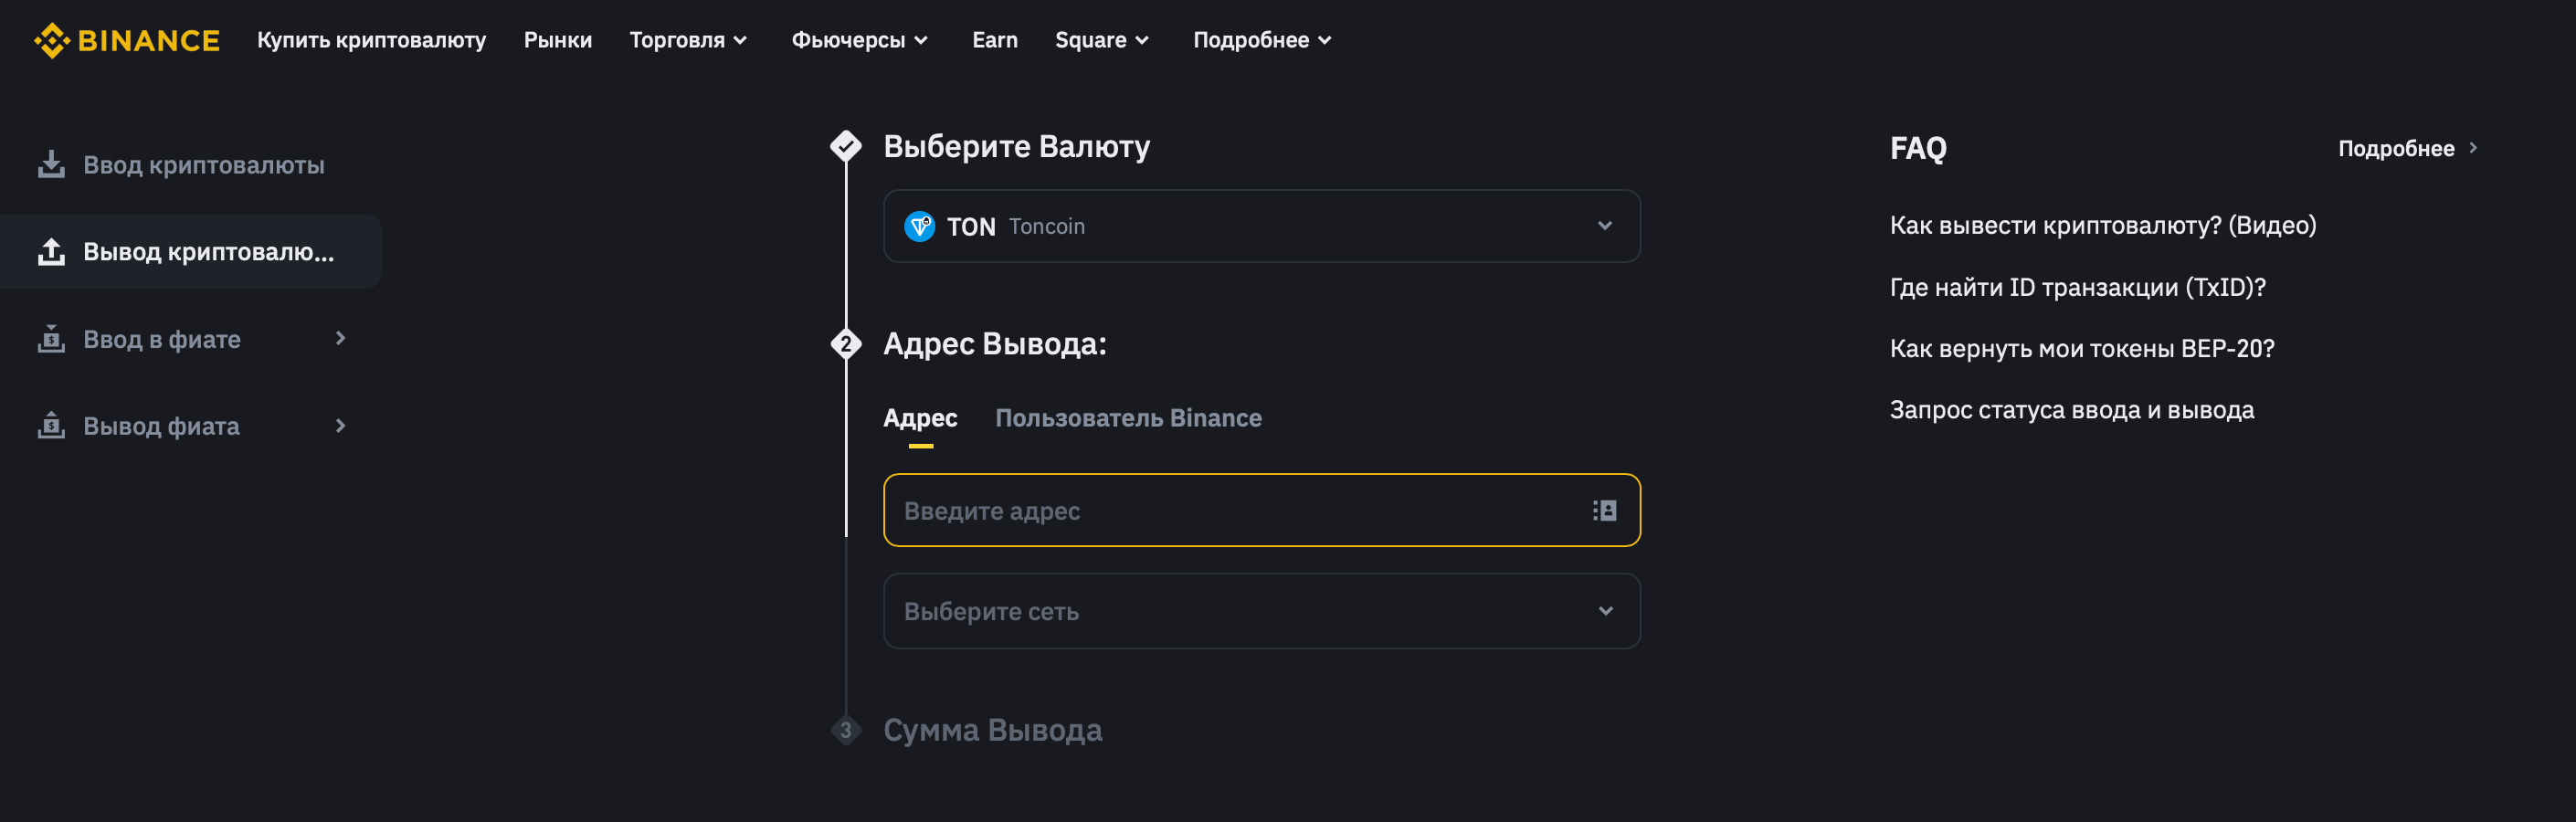Open FAQ link about finding TxID

pos(2077,288)
